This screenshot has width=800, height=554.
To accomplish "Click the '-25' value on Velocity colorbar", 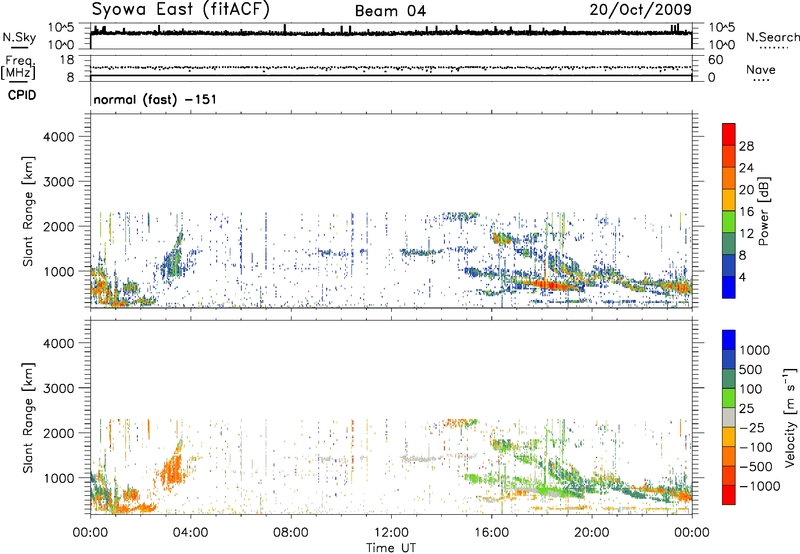I will pyautogui.click(x=753, y=428).
